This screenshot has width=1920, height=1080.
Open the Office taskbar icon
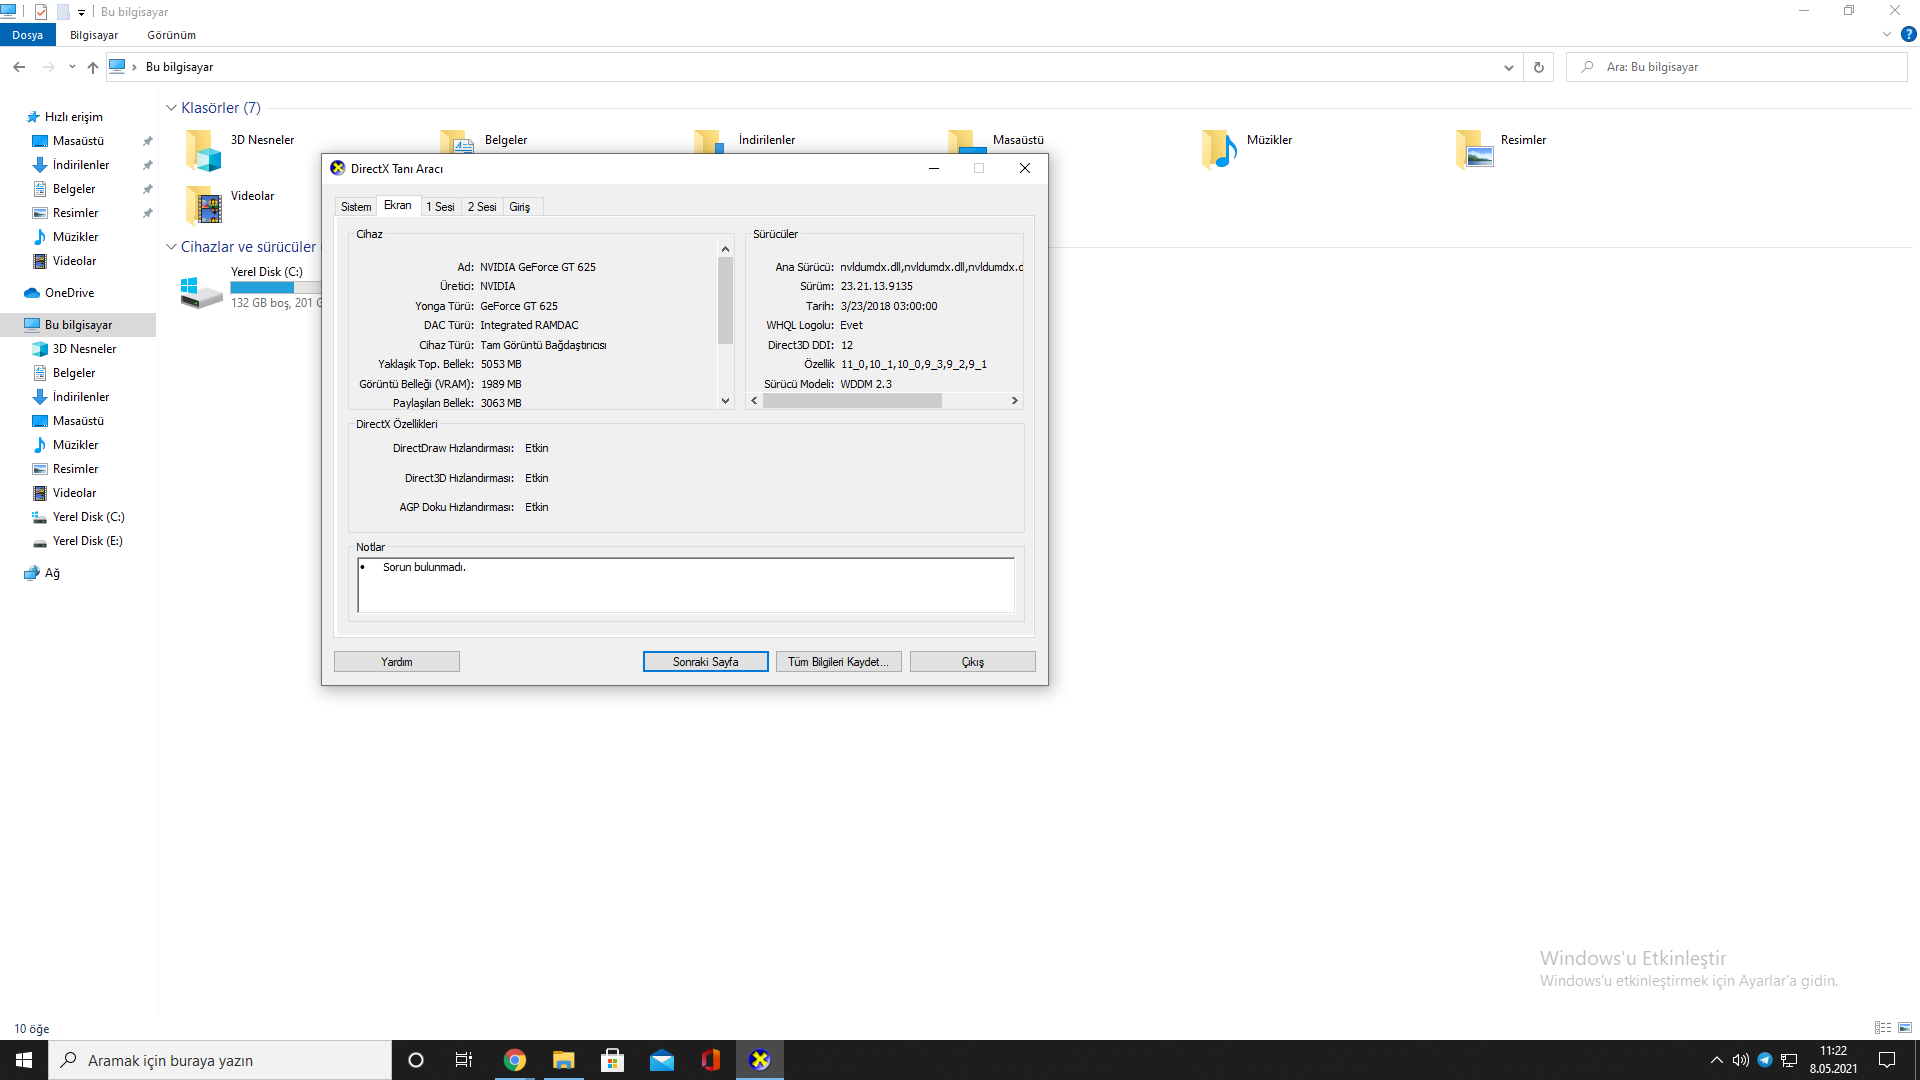pyautogui.click(x=710, y=1060)
